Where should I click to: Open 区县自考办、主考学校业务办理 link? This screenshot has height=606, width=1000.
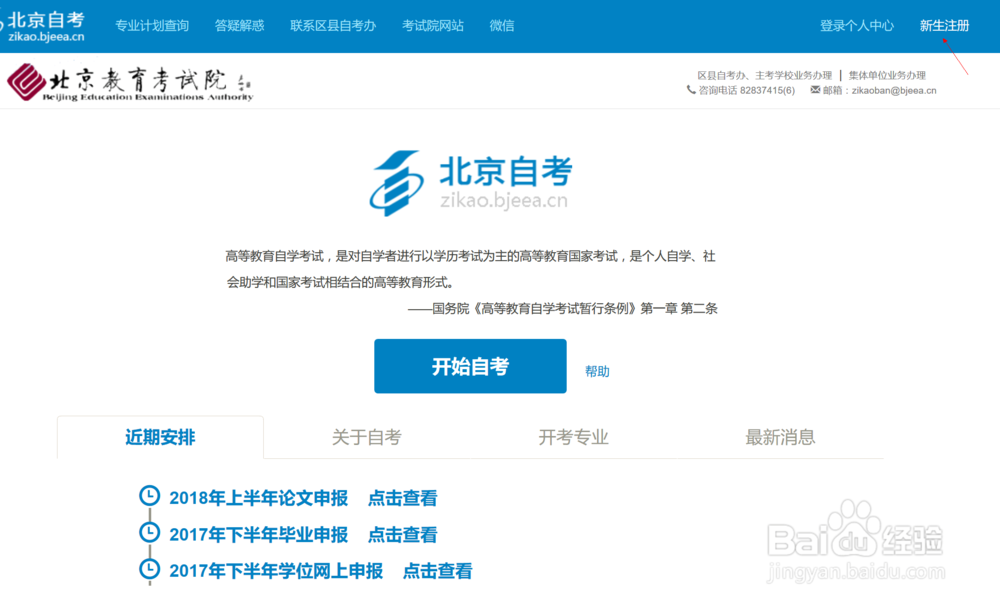[764, 75]
